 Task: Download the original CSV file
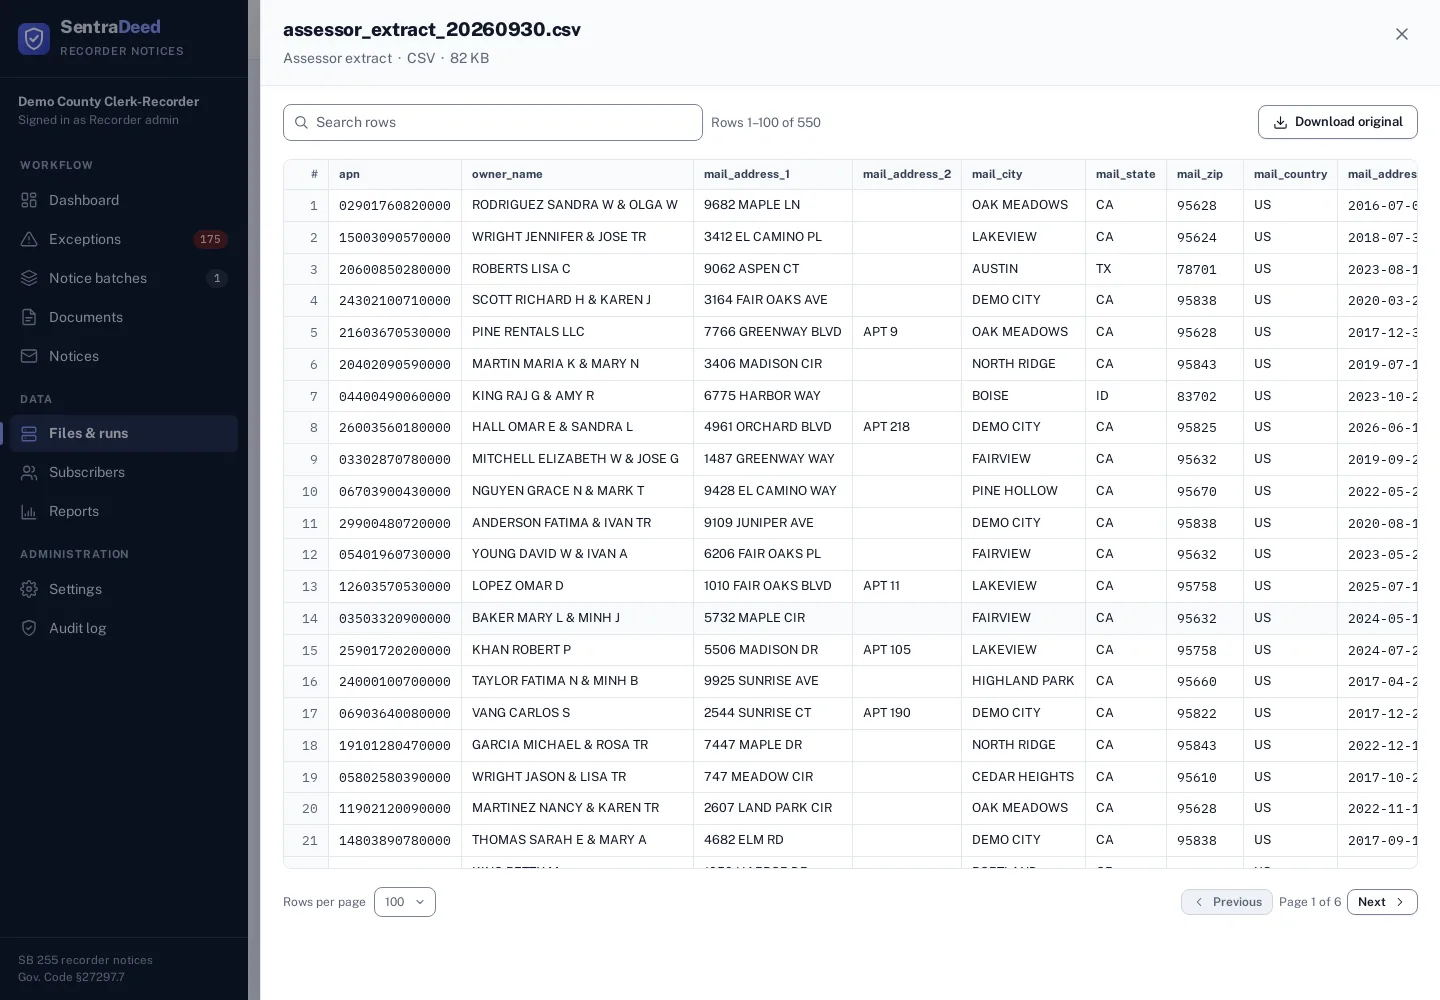[x=1338, y=122]
